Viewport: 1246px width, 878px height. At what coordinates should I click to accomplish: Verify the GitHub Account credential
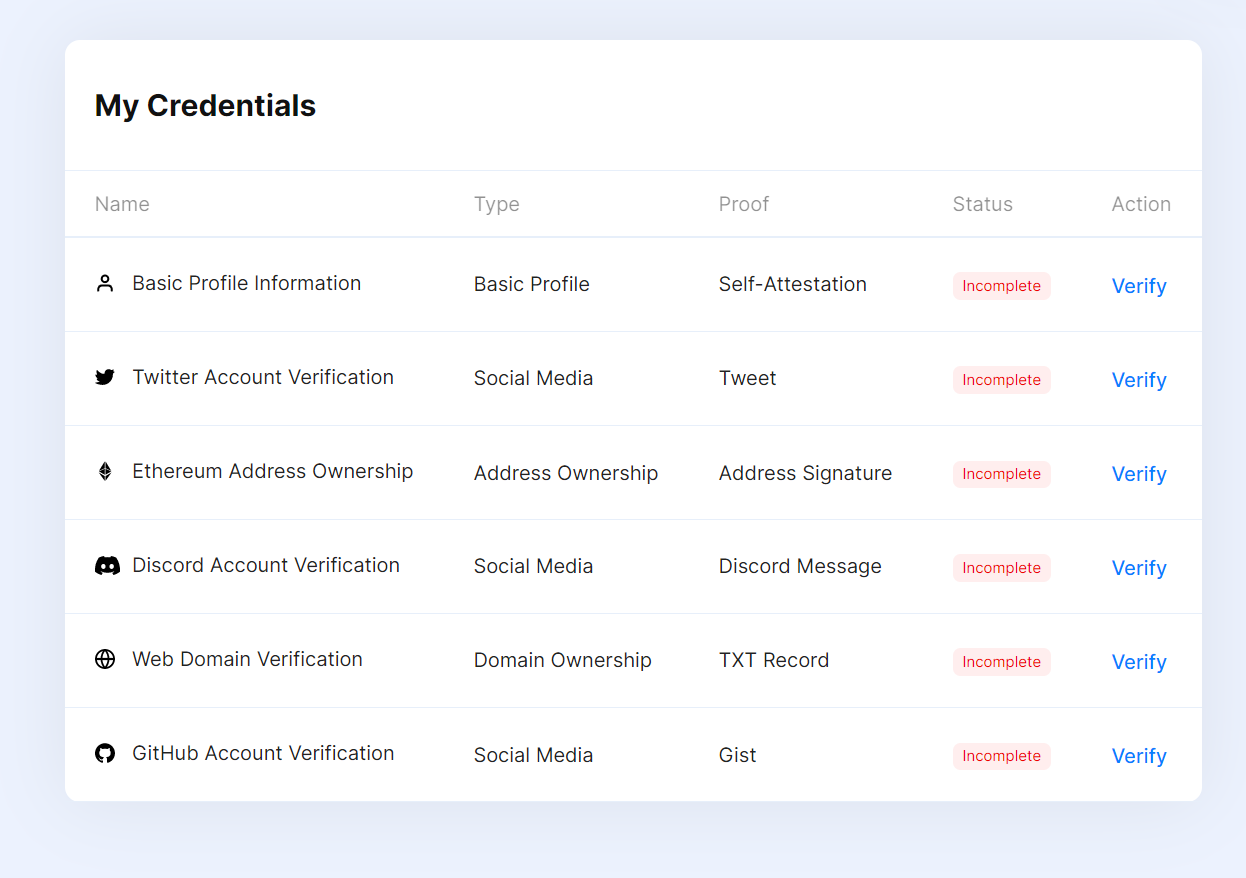click(x=1139, y=756)
